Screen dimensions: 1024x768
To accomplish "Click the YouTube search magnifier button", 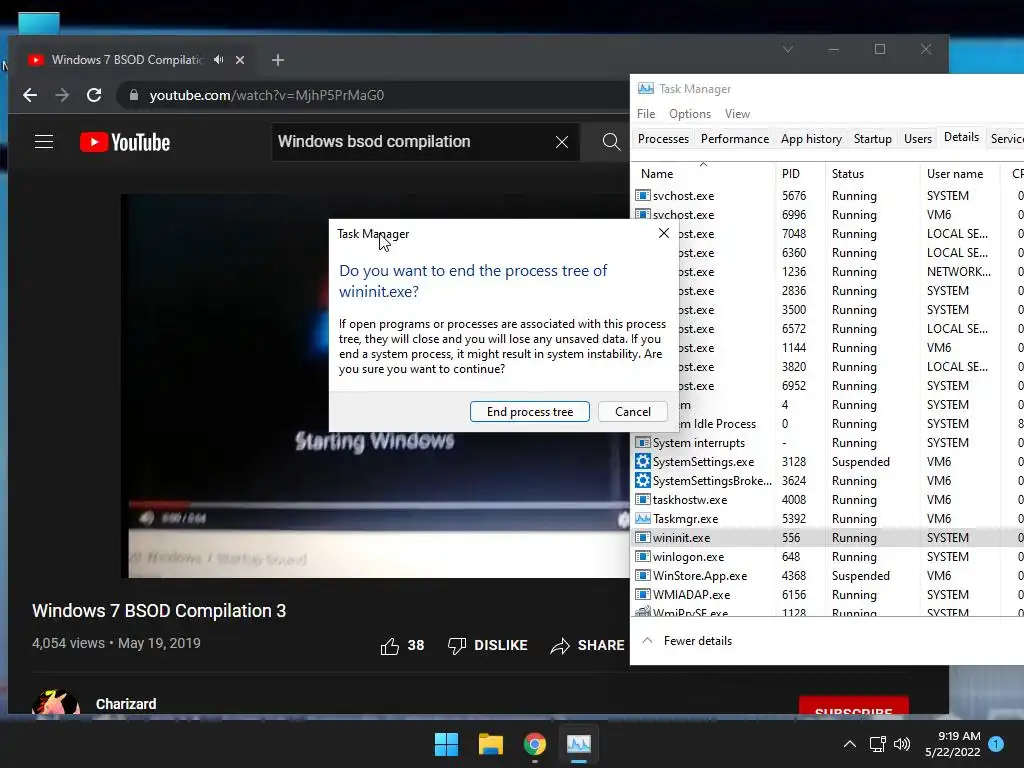I will pos(611,142).
